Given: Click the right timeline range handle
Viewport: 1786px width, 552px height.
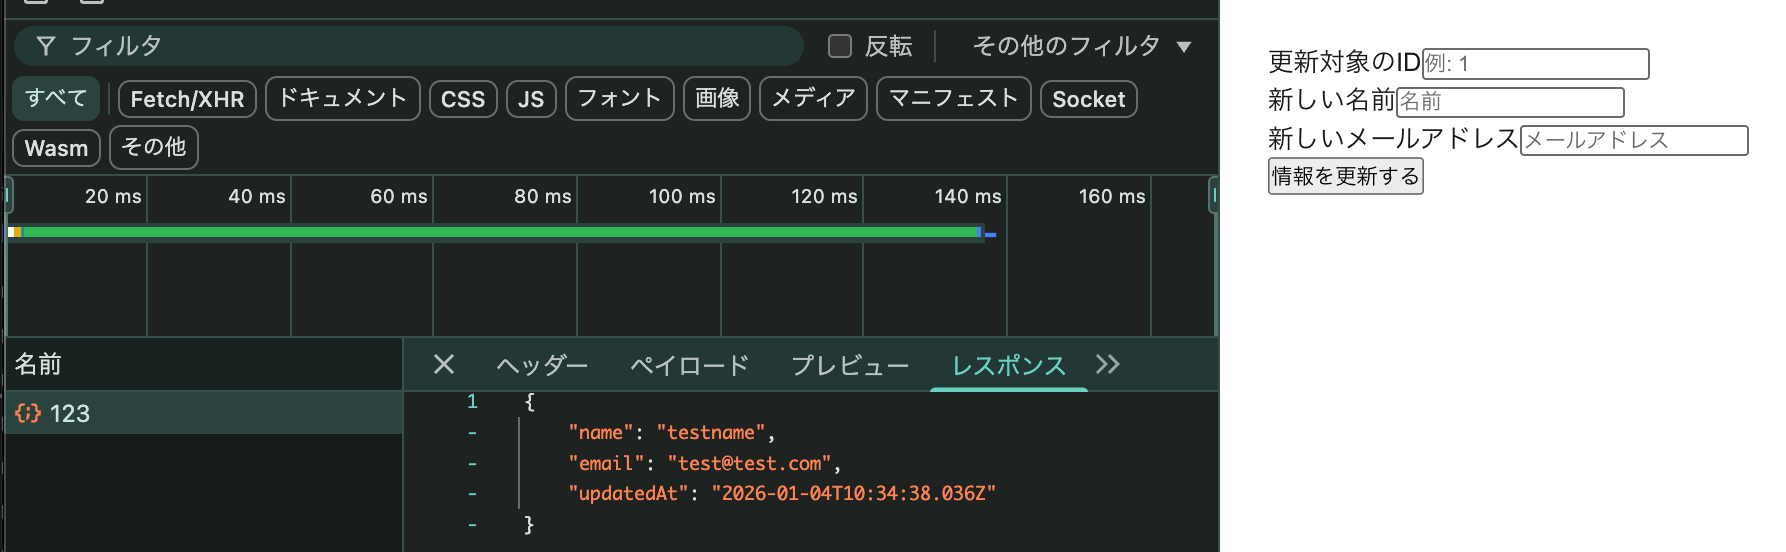Looking at the screenshot, I should tap(1214, 195).
